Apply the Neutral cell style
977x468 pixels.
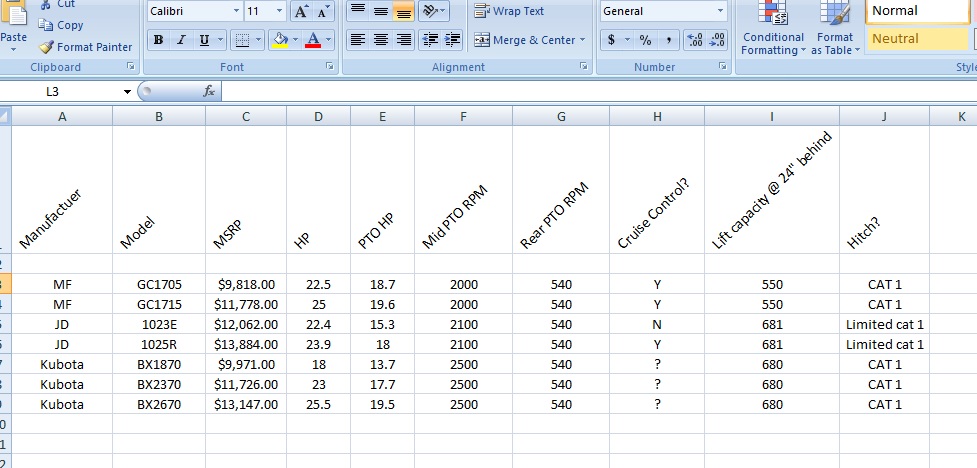point(917,39)
